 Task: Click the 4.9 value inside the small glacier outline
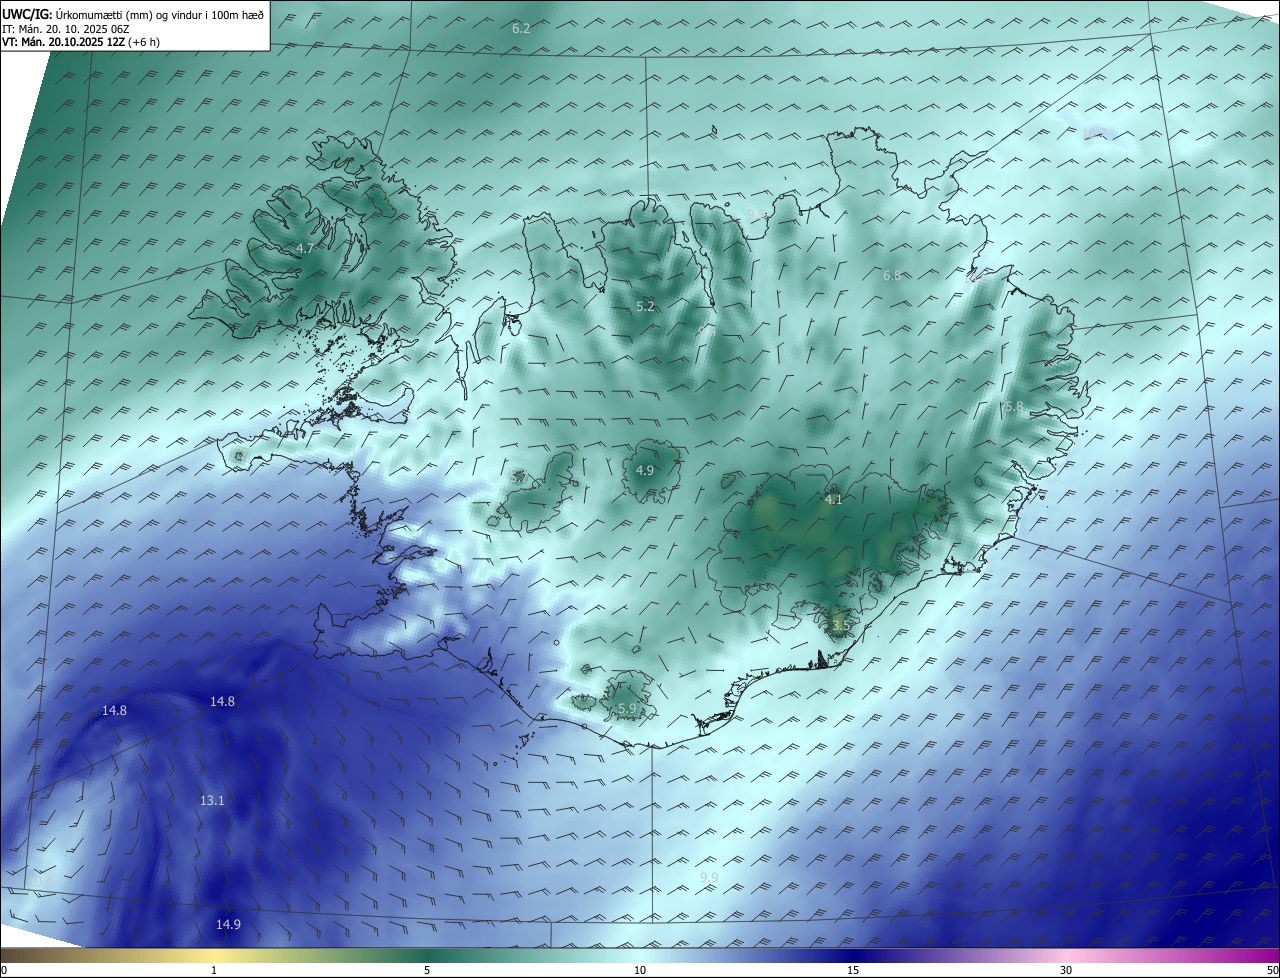tap(645, 470)
